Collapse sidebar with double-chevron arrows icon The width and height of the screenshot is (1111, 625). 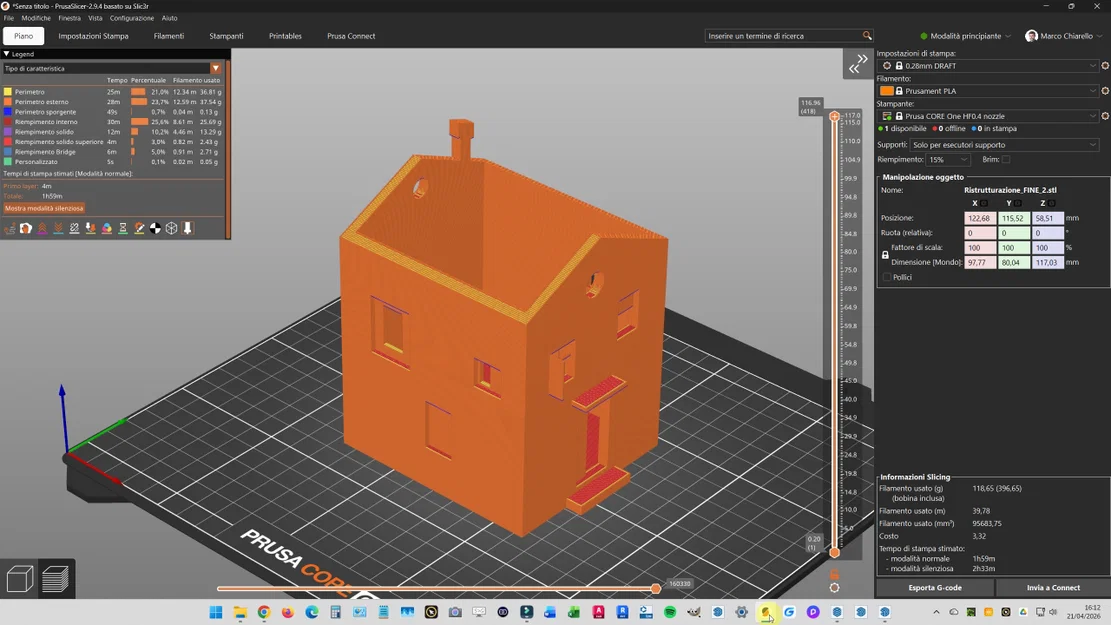pos(858,64)
